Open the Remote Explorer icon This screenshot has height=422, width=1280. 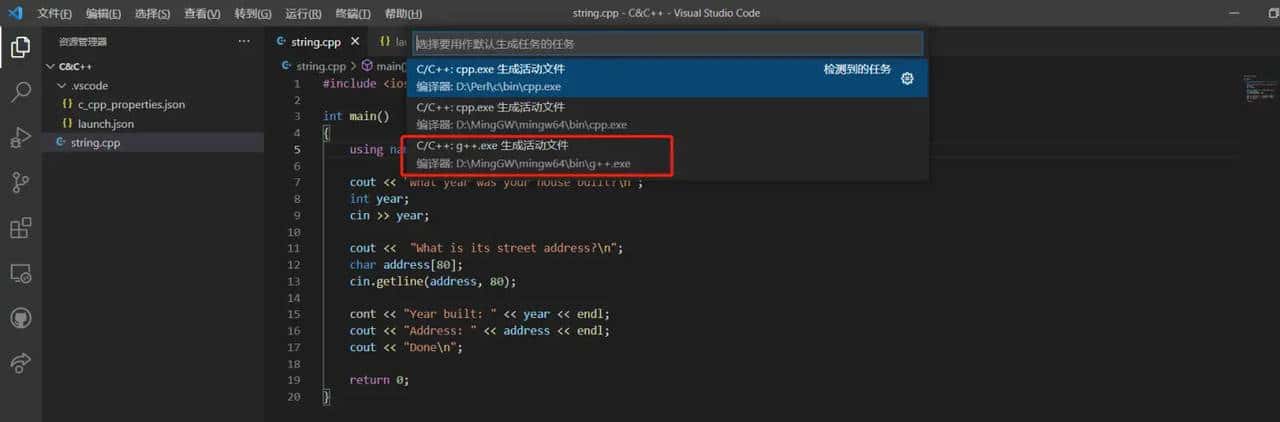pos(20,273)
